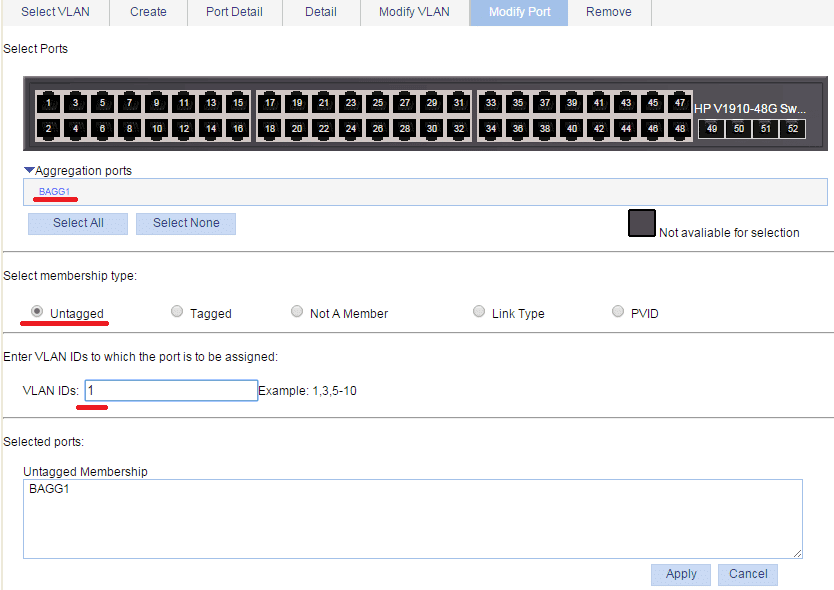Choose the Untagged membership type

click(x=37, y=311)
